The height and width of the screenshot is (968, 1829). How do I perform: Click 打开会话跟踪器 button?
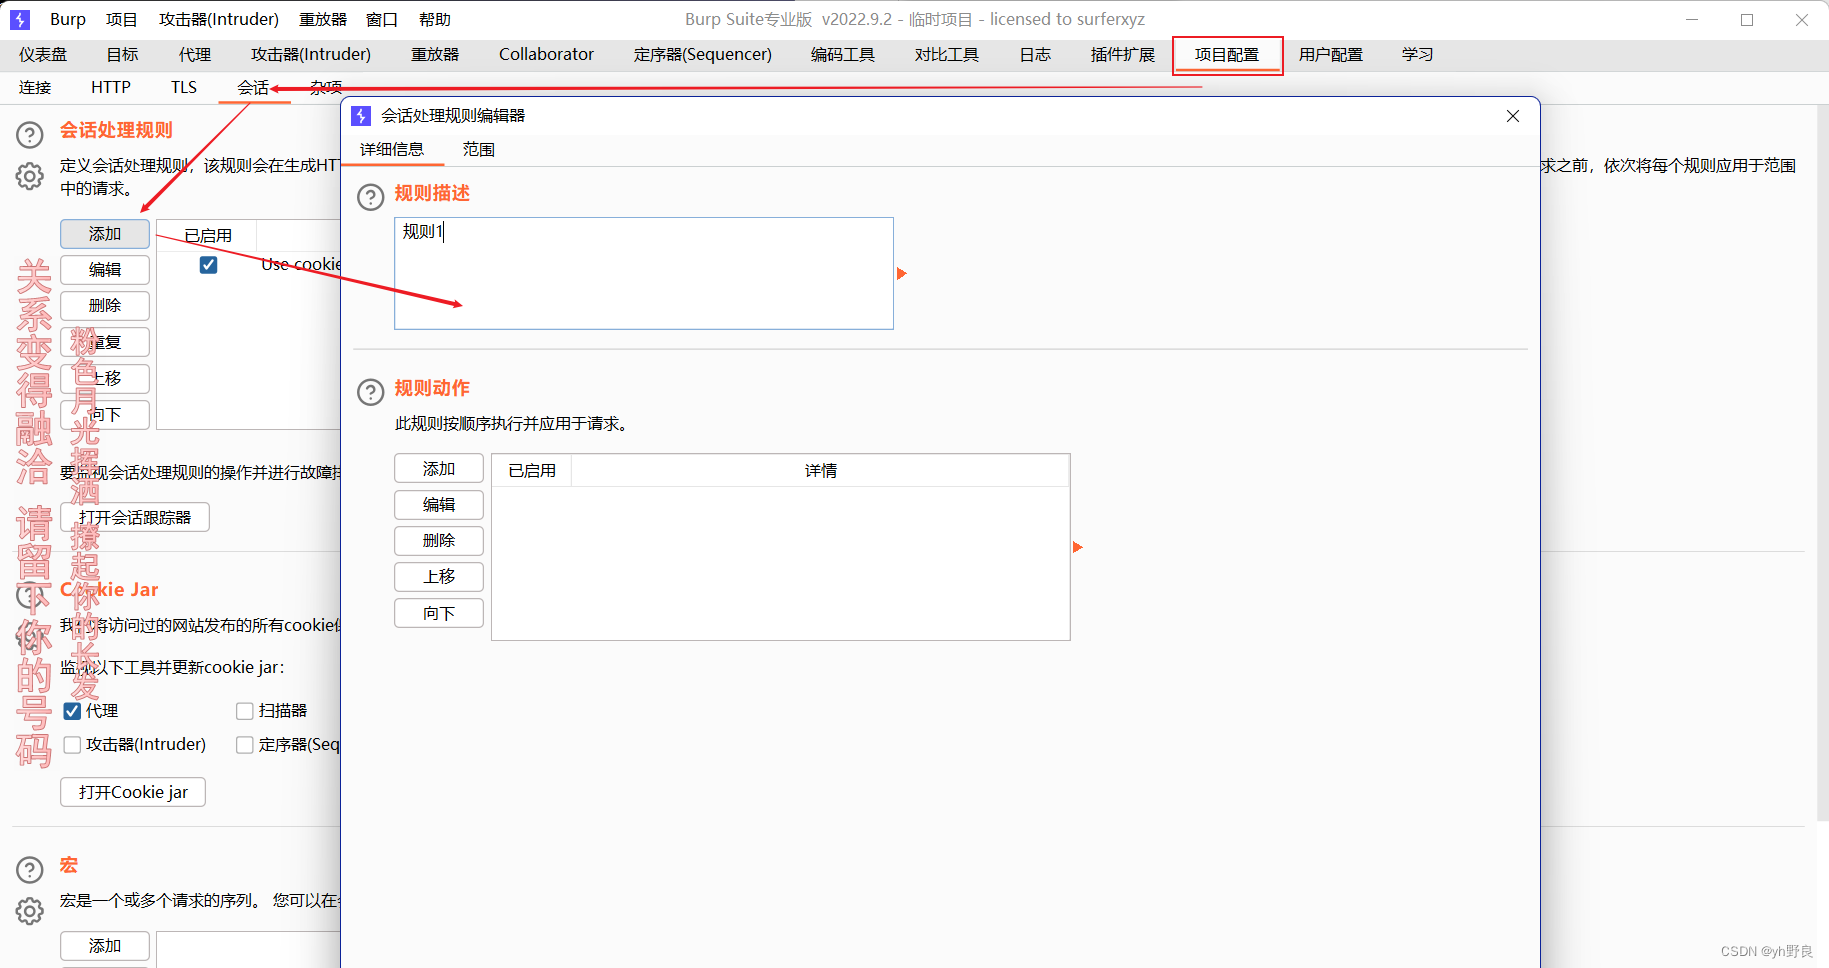pyautogui.click(x=135, y=518)
